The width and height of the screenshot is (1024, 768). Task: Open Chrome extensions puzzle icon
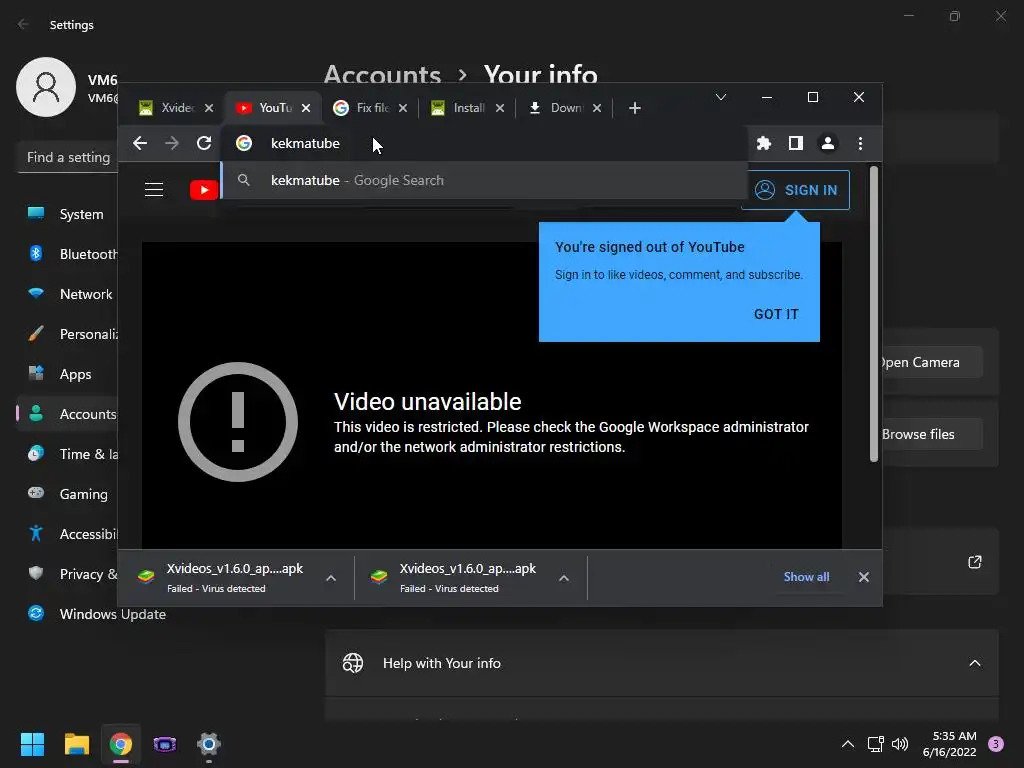(763, 143)
